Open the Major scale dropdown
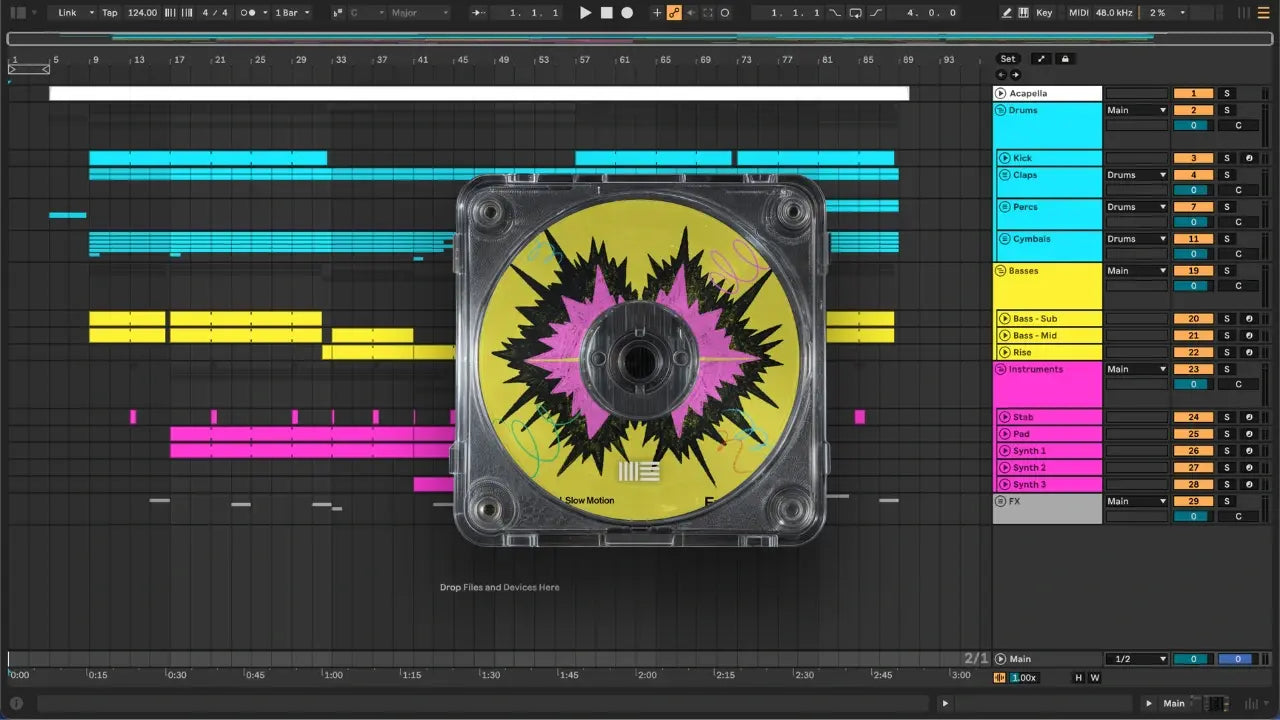Image resolution: width=1280 pixels, height=720 pixels. [420, 13]
